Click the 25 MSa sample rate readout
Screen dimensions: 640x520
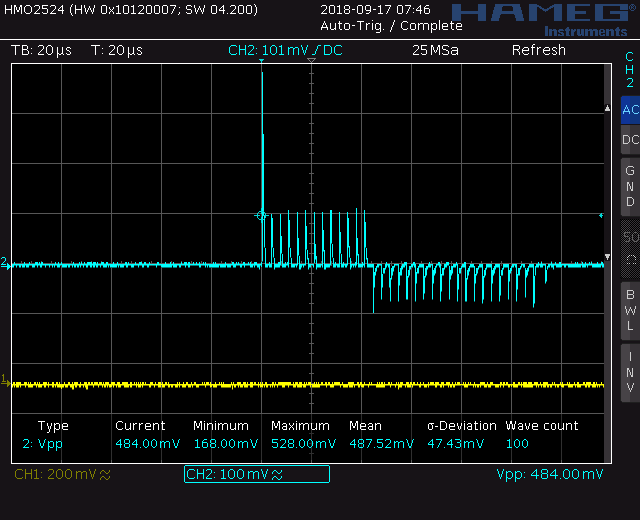pyautogui.click(x=435, y=50)
